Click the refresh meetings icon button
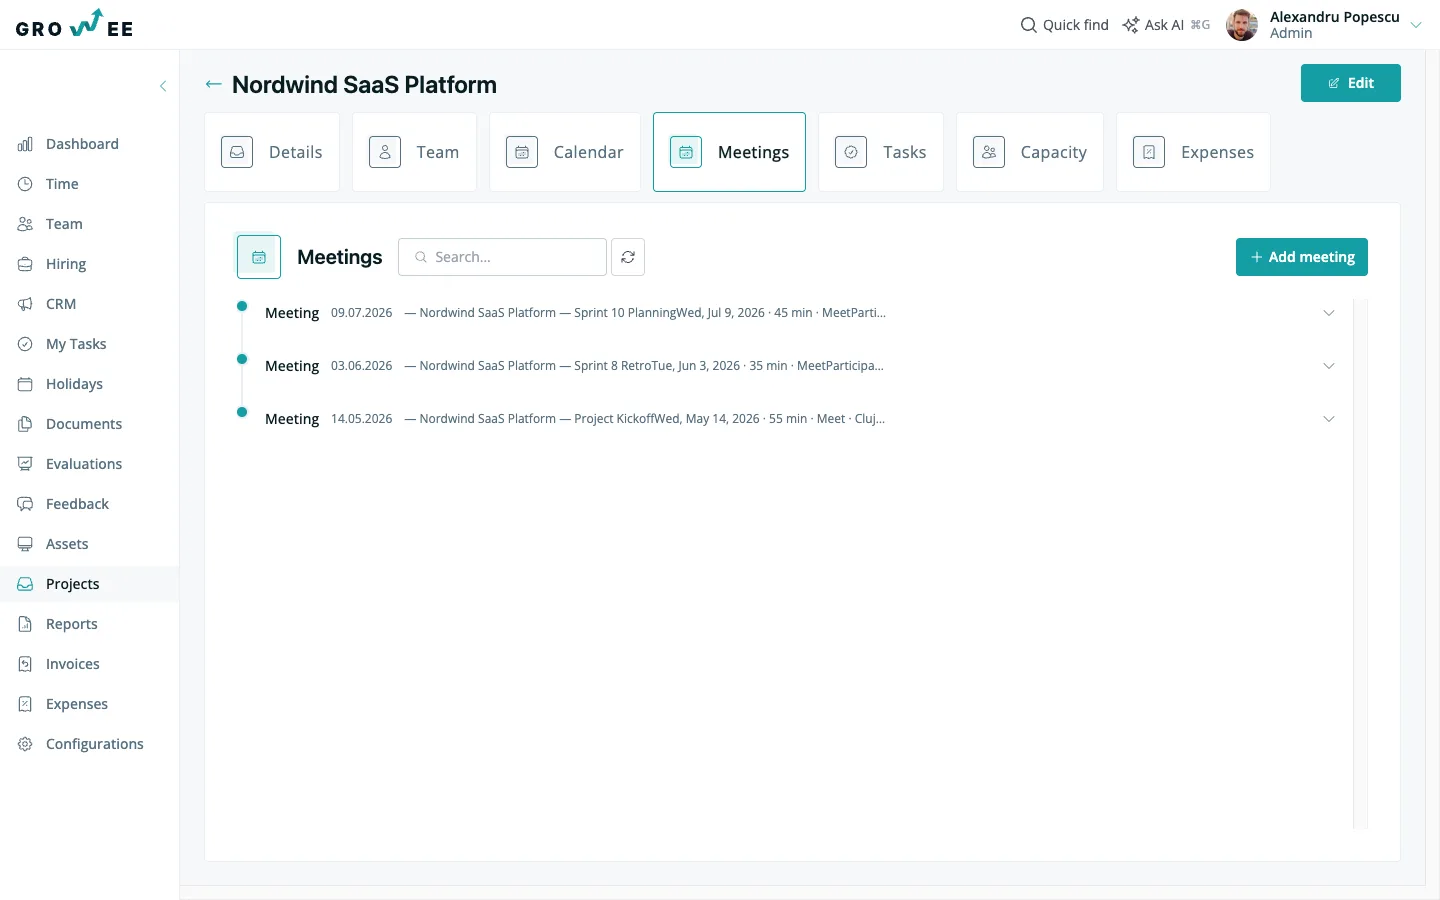Image resolution: width=1440 pixels, height=900 pixels. click(x=628, y=257)
